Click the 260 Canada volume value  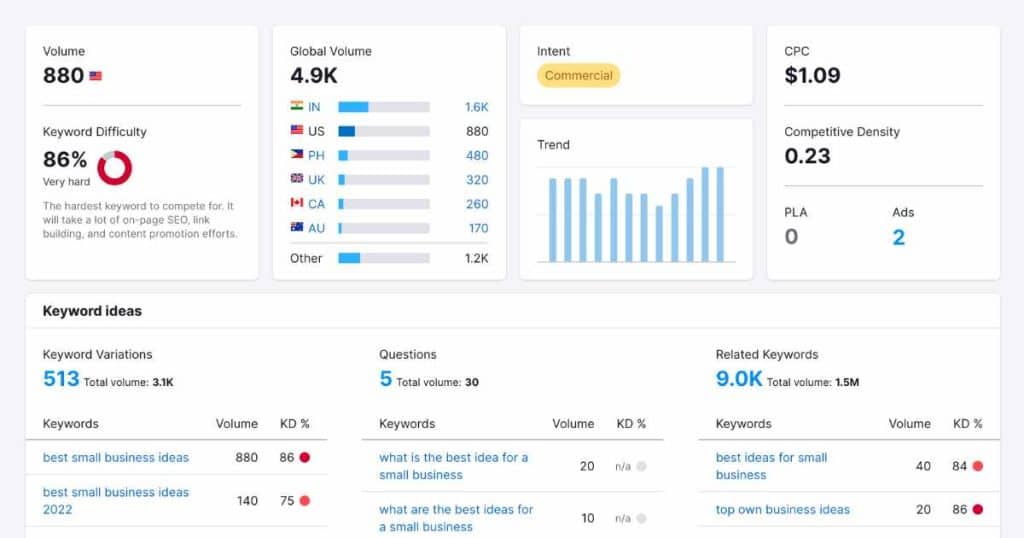click(x=477, y=204)
